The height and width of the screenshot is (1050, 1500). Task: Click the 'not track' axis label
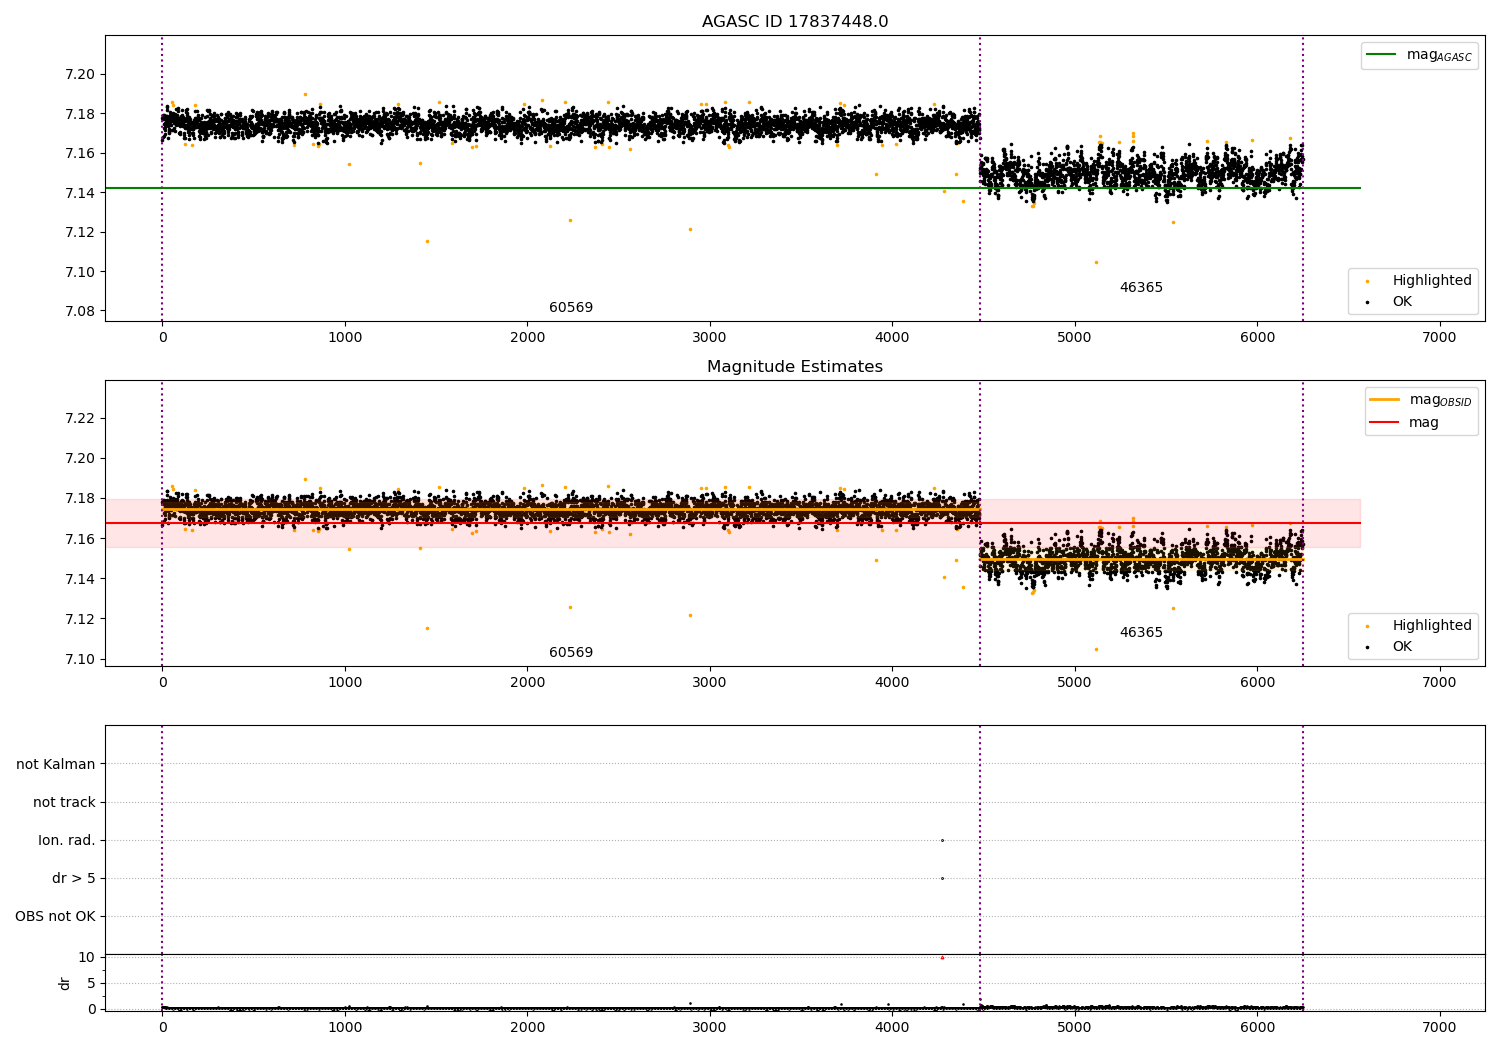[64, 802]
